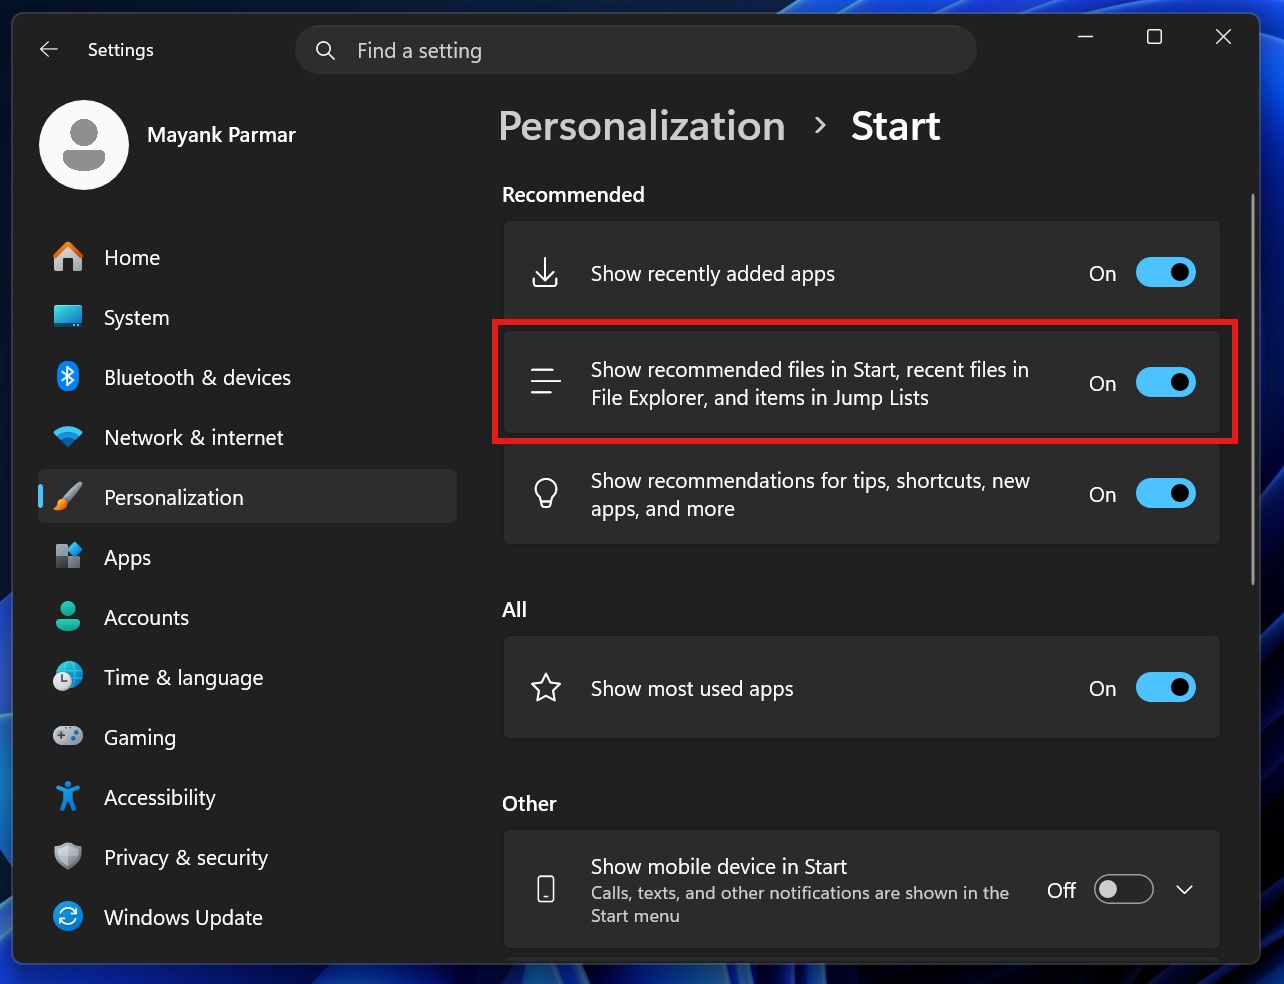Click the Show mobile device in Start title
1284x984 pixels.
719,867
